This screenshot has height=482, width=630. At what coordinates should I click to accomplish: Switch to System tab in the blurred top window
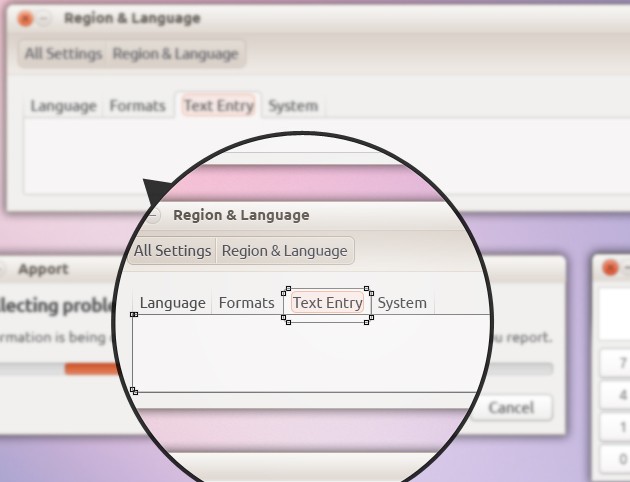tap(293, 106)
